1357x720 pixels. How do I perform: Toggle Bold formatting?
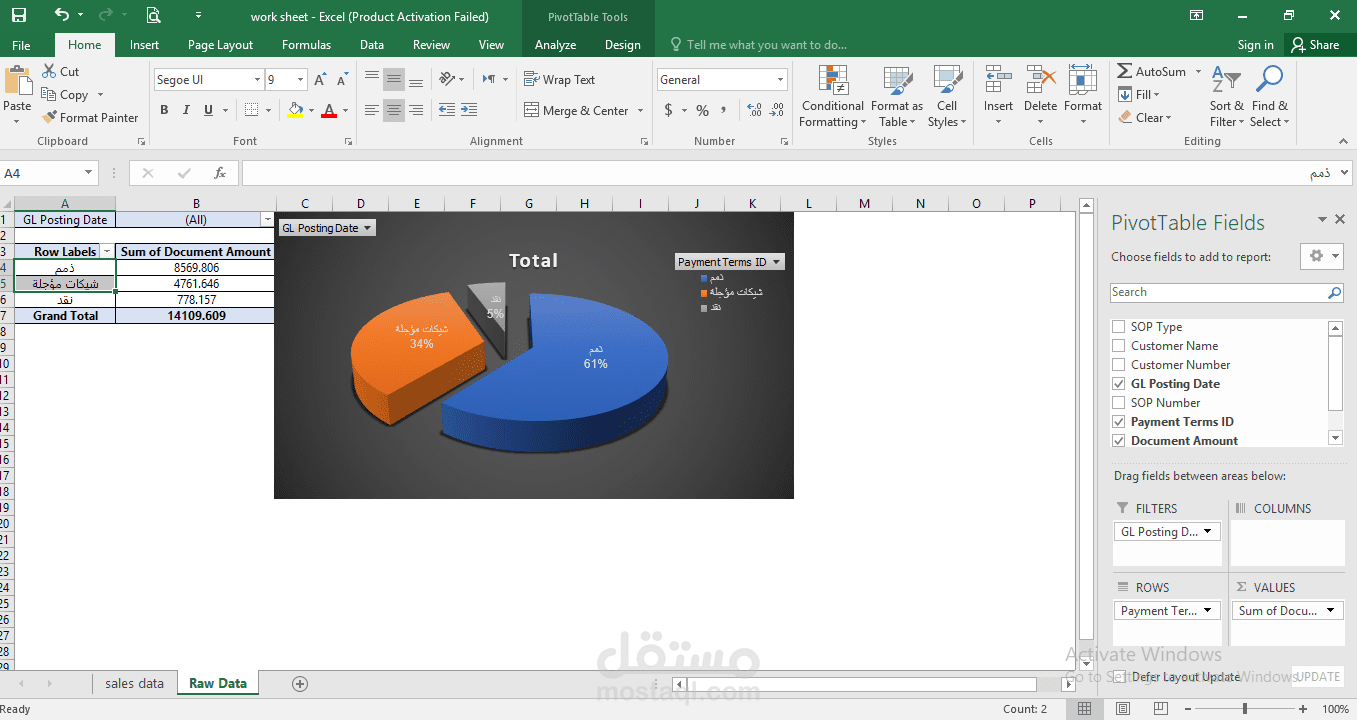[x=165, y=110]
